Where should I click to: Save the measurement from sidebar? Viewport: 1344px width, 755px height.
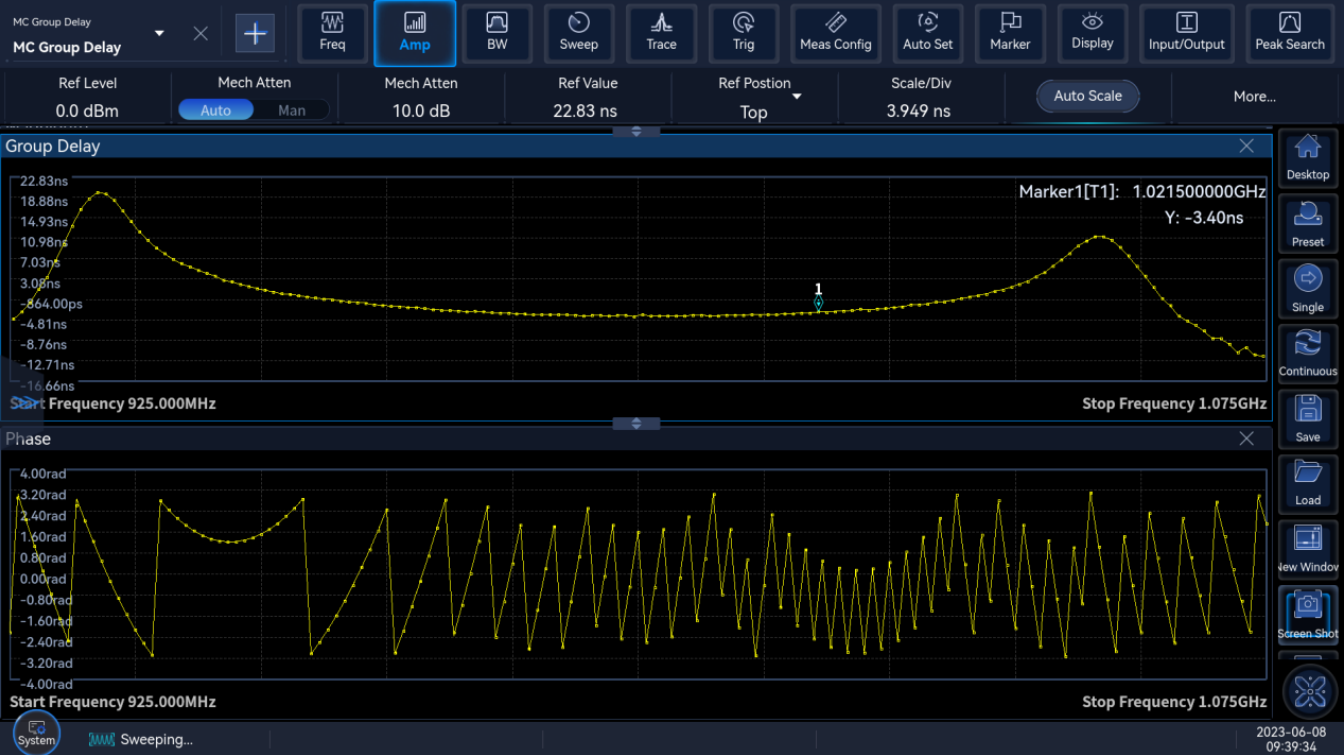point(1308,418)
